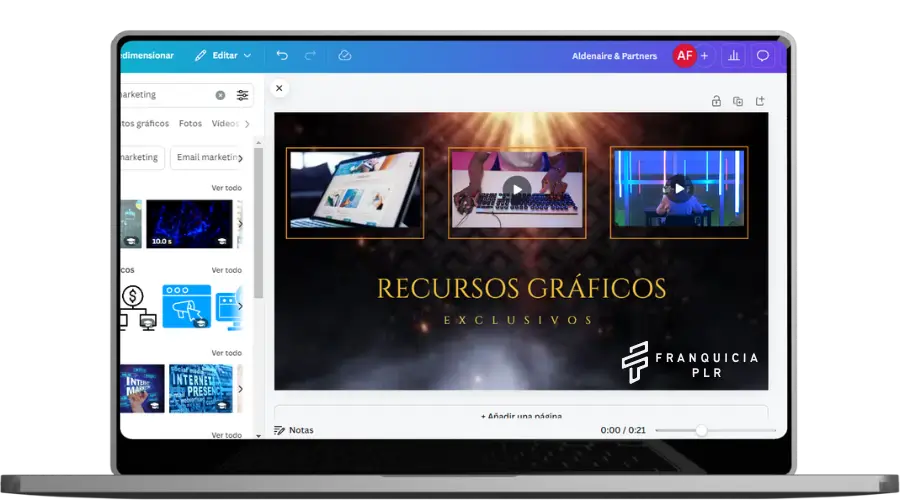Click the redo arrow icon
The image size is (900, 500).
(x=310, y=56)
